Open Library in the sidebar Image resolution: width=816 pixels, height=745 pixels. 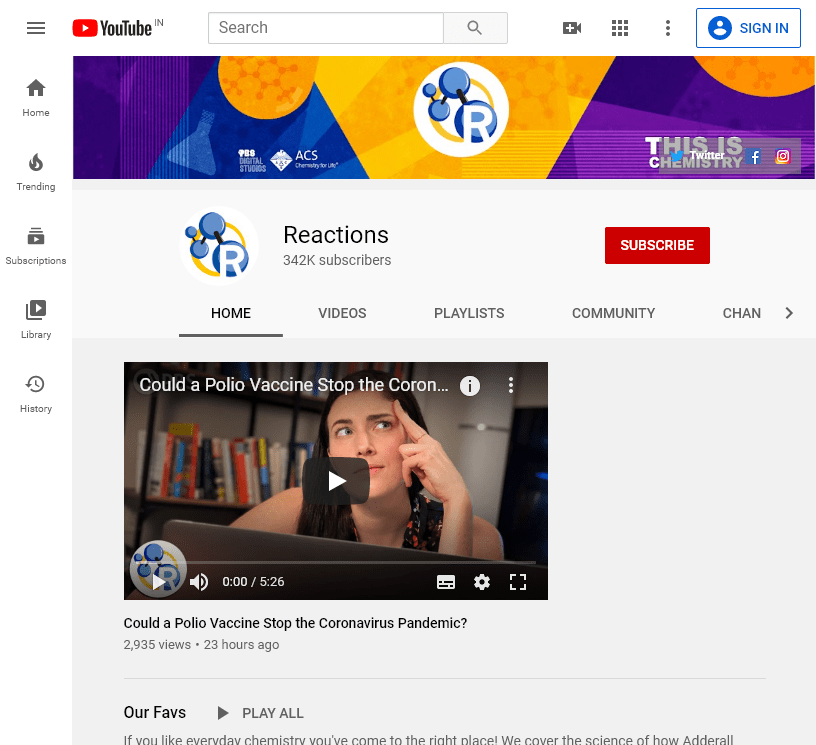point(36,319)
